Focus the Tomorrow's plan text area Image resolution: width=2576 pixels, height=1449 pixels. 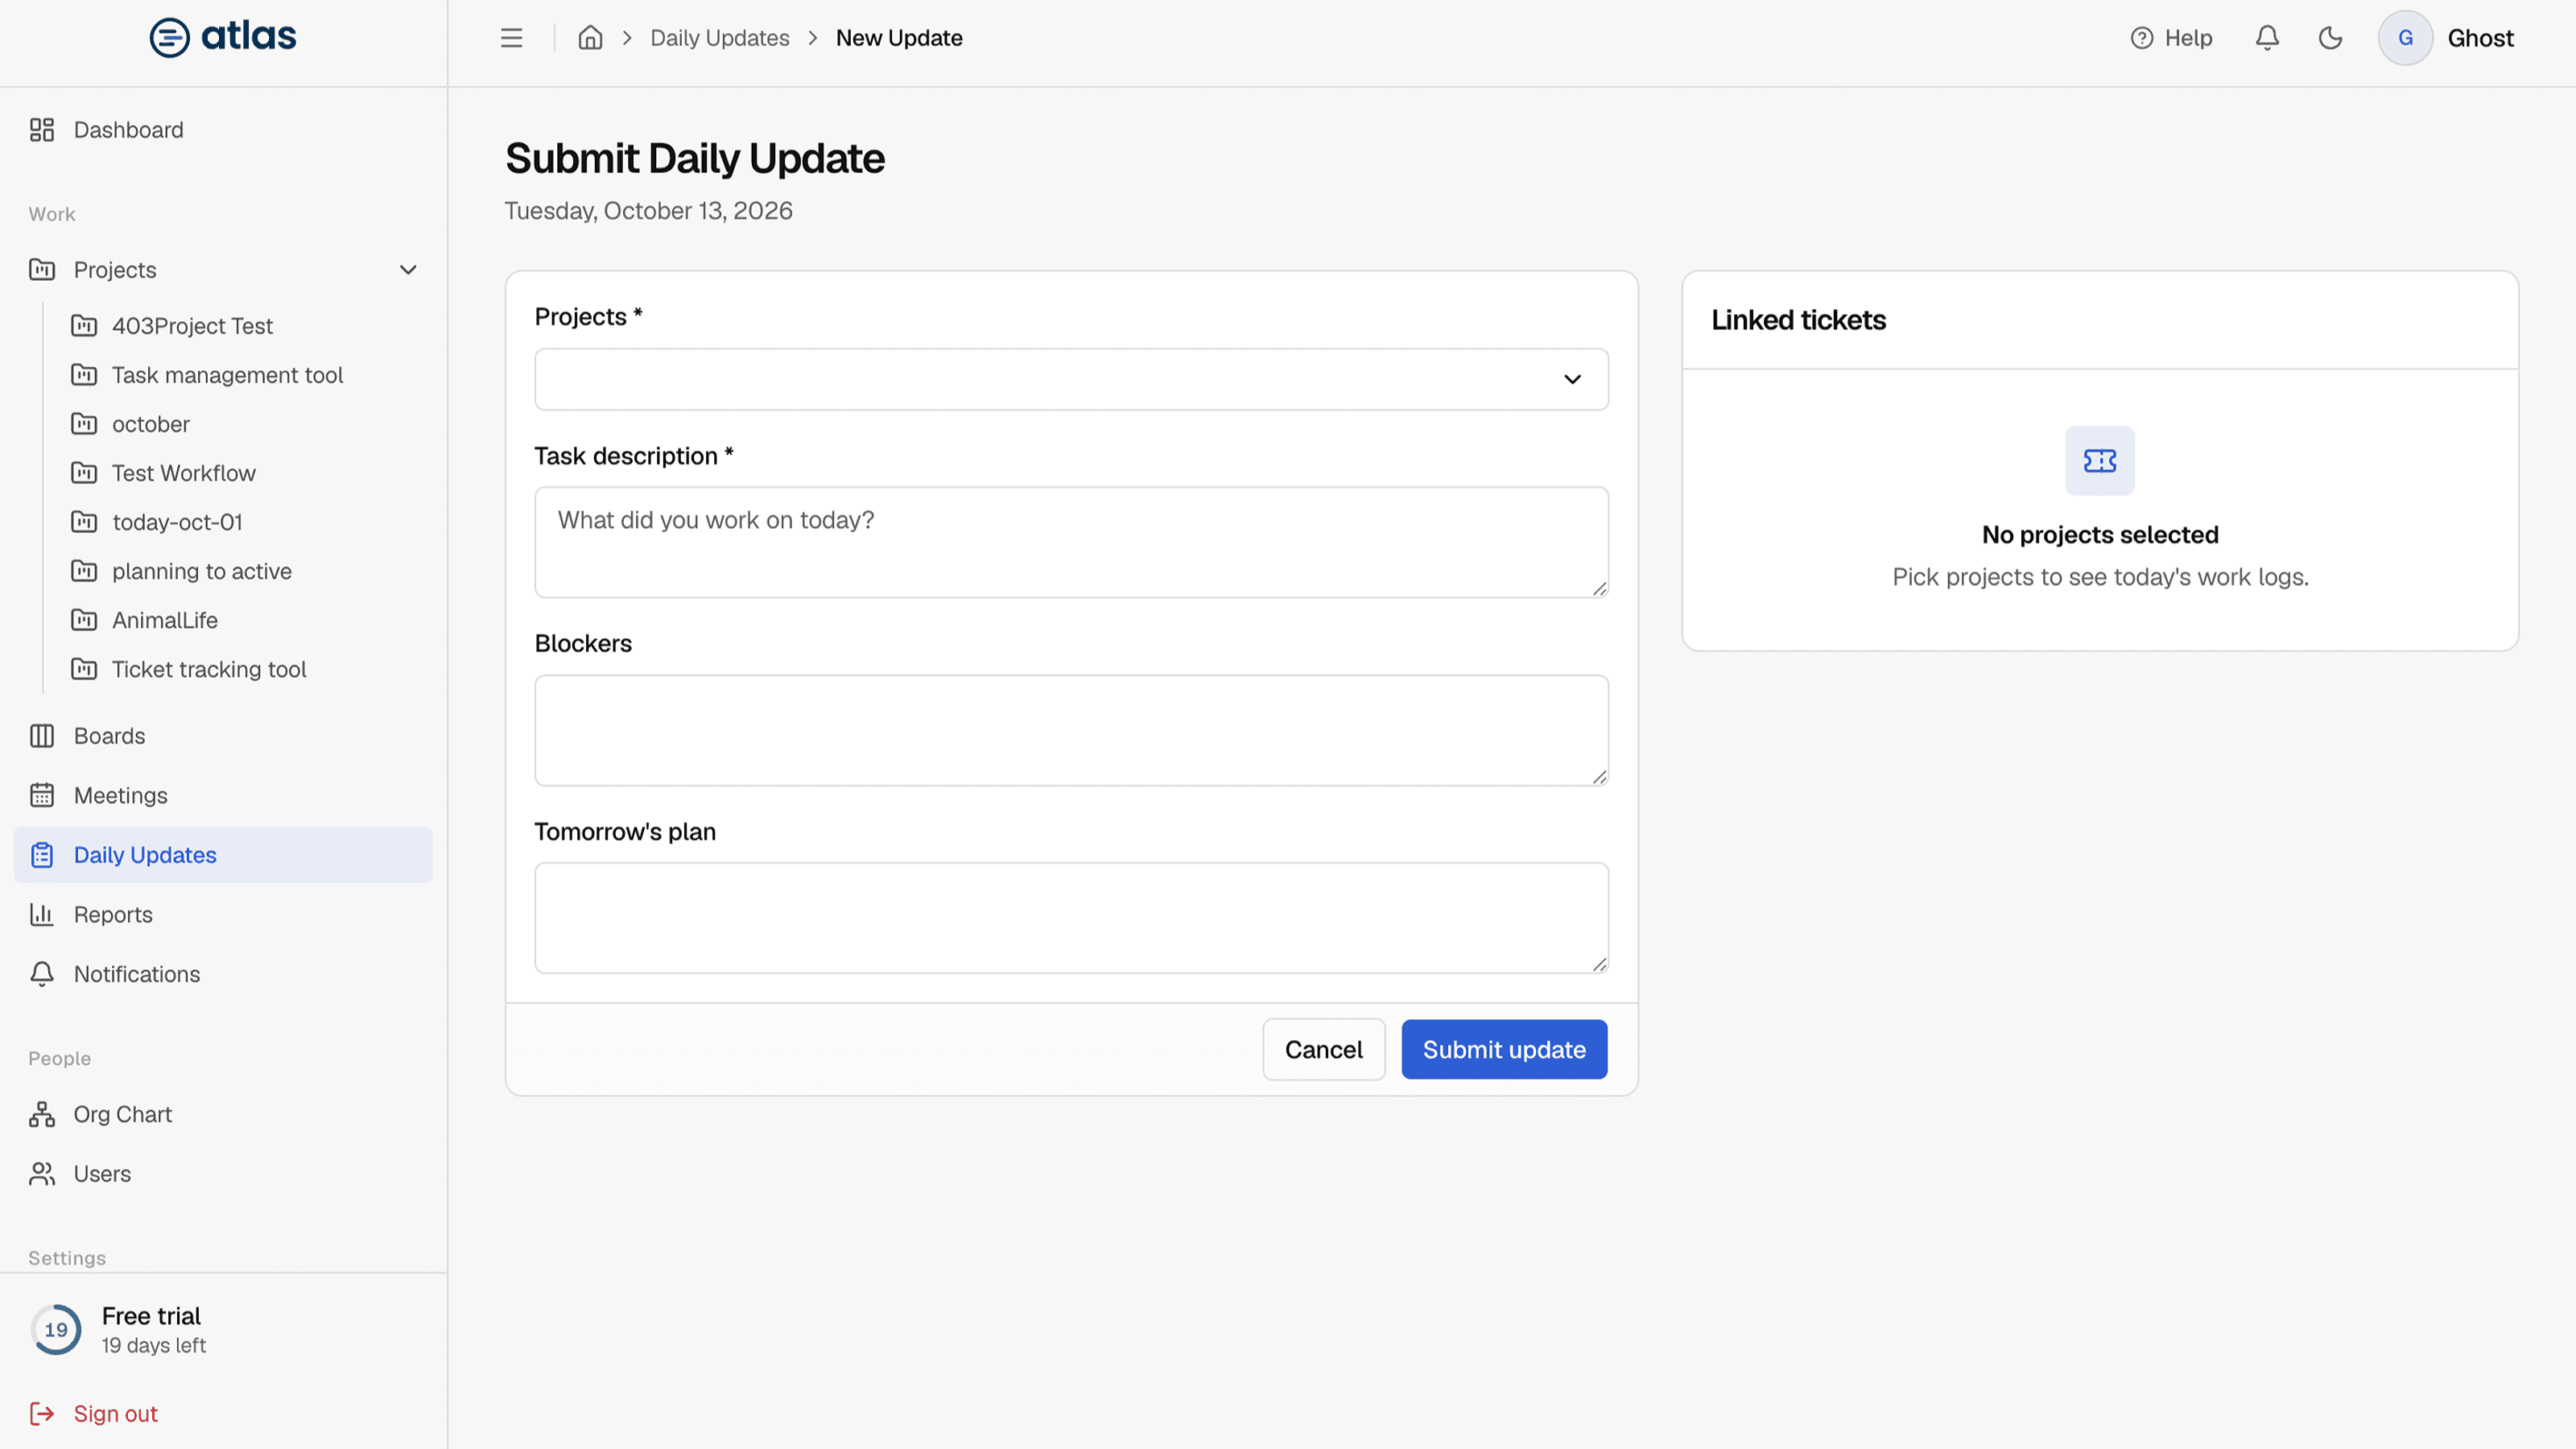click(x=1071, y=918)
